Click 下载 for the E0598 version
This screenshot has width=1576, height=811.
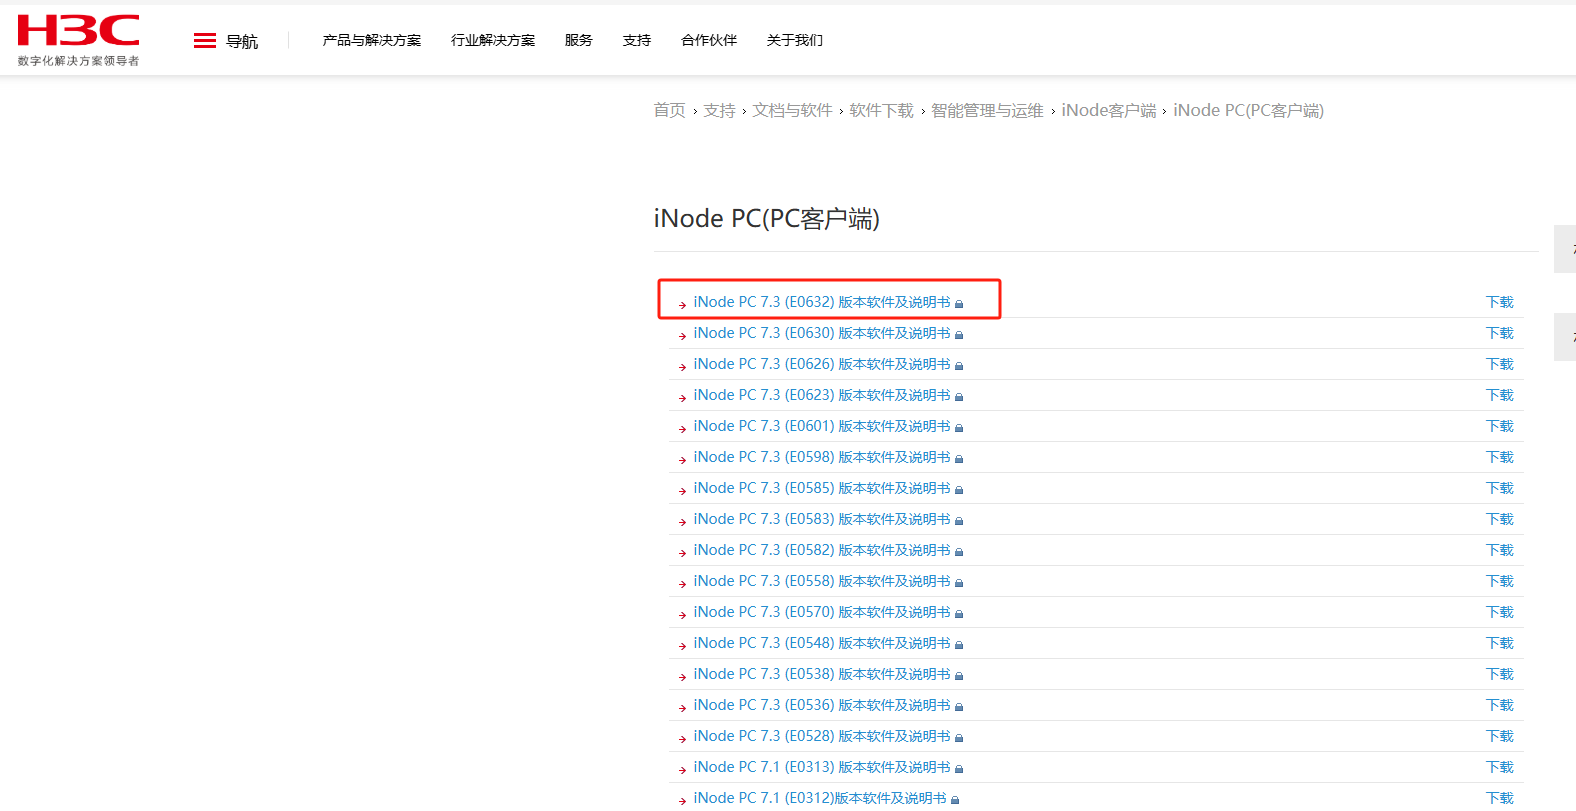[1500, 457]
